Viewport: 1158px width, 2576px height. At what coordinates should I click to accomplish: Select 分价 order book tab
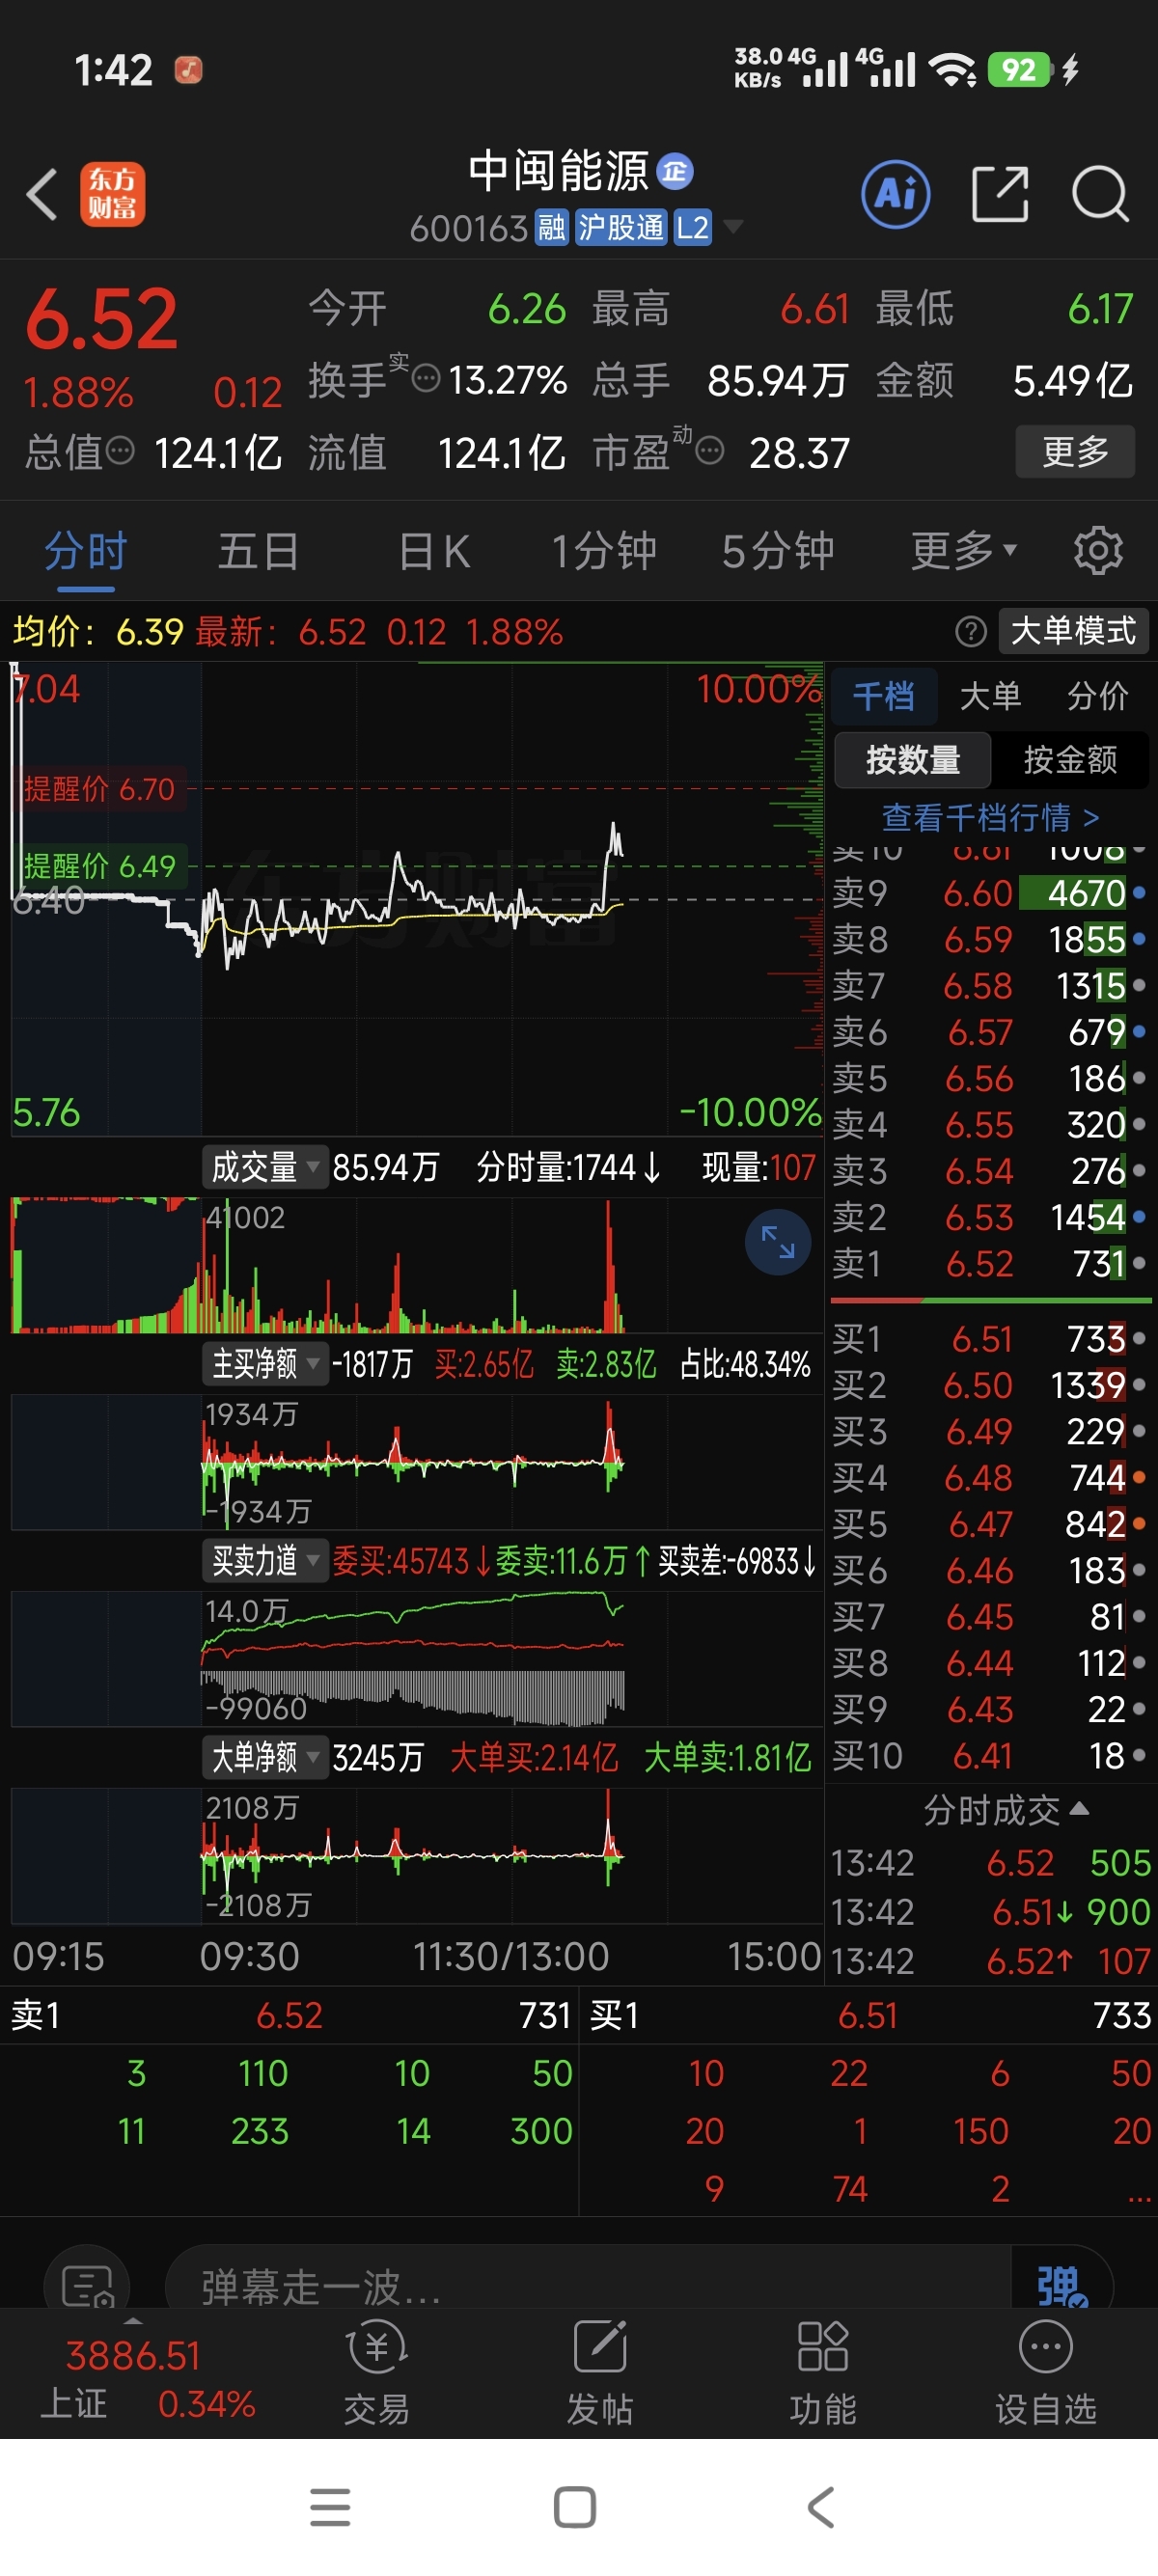tap(1097, 695)
